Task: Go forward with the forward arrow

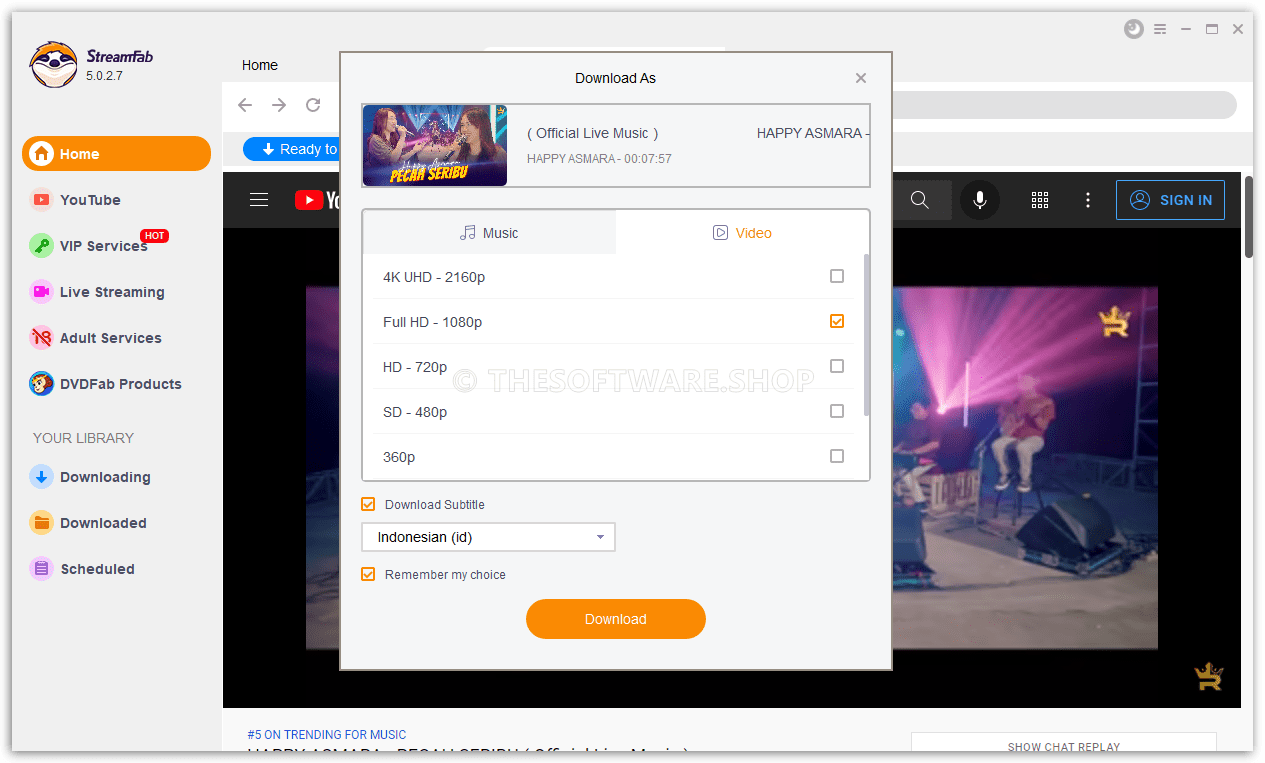Action: click(x=279, y=105)
